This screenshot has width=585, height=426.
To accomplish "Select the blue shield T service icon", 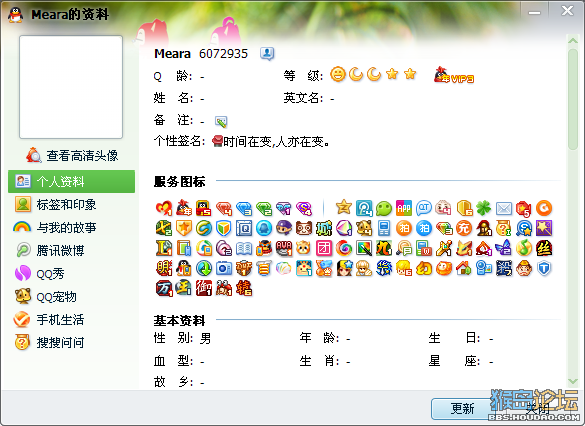I will point(544,268).
